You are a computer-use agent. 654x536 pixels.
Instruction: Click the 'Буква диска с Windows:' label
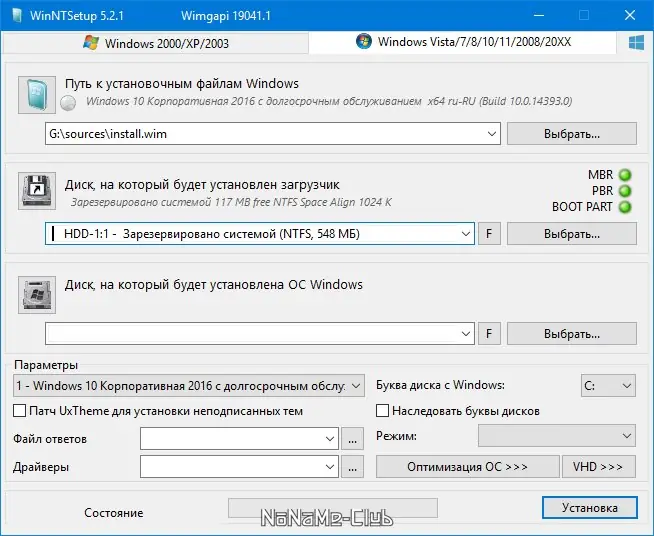(x=440, y=385)
